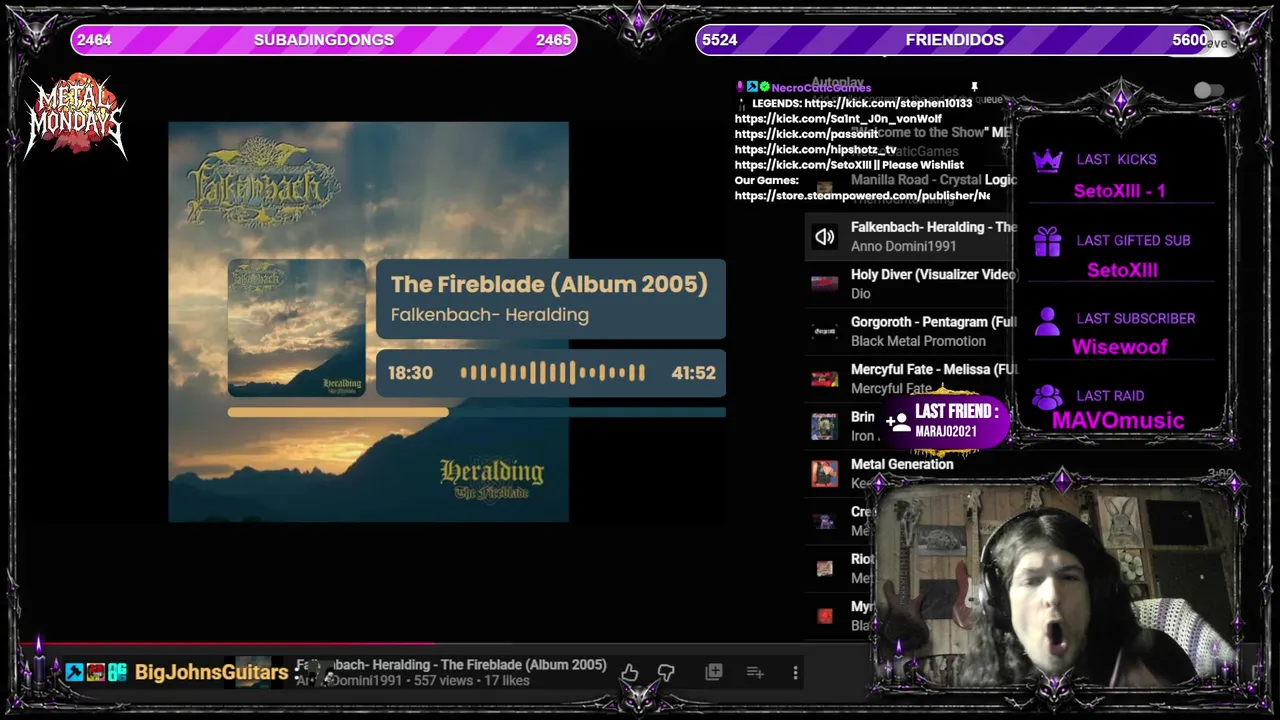Click the green verified badge beside NecroCaticGames

point(764,87)
